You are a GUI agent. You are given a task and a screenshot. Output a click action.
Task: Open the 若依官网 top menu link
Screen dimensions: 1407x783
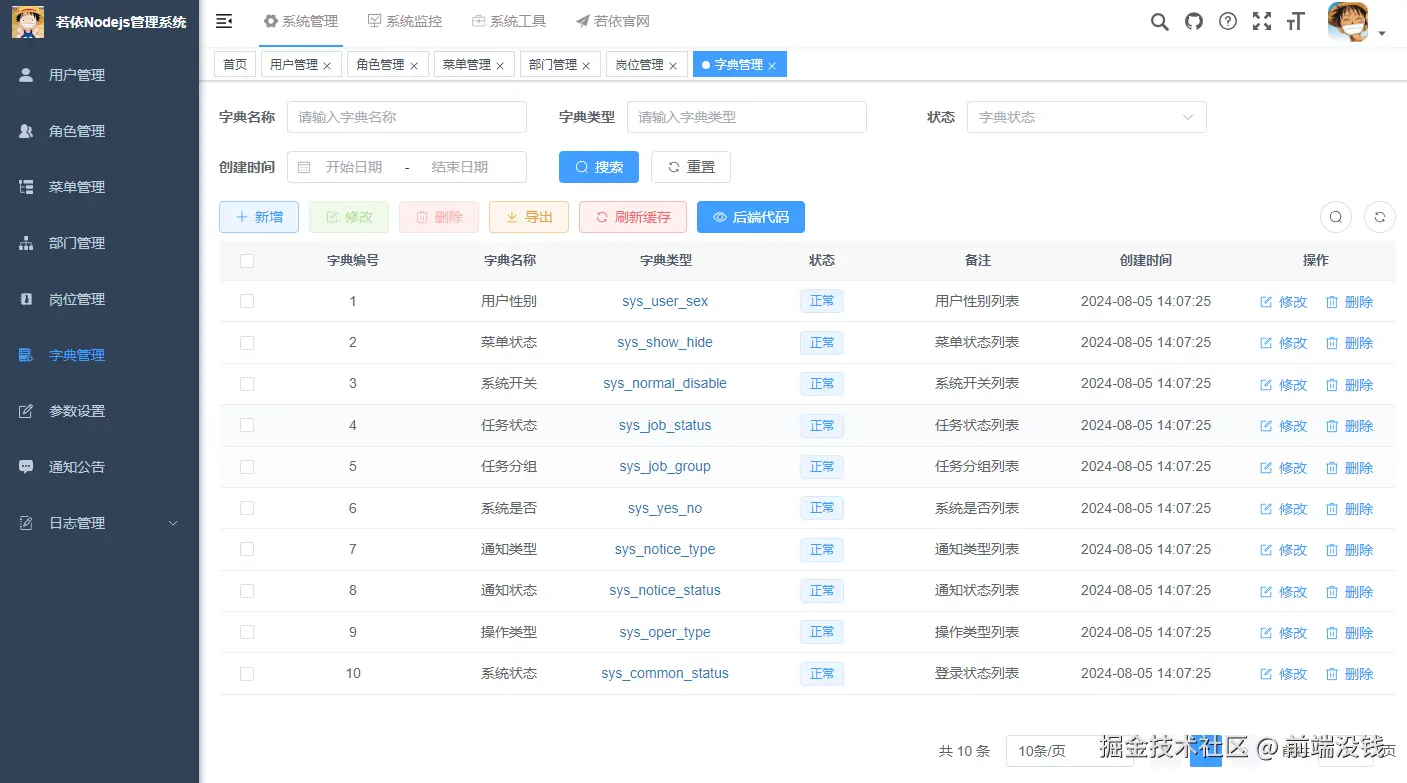point(613,22)
